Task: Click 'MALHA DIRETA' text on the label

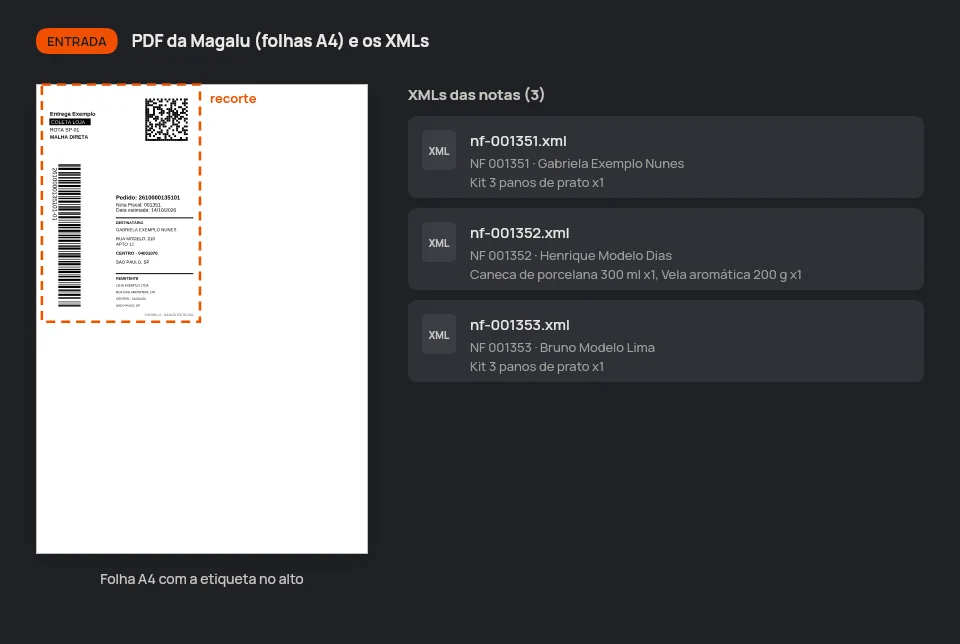Action: (69, 137)
